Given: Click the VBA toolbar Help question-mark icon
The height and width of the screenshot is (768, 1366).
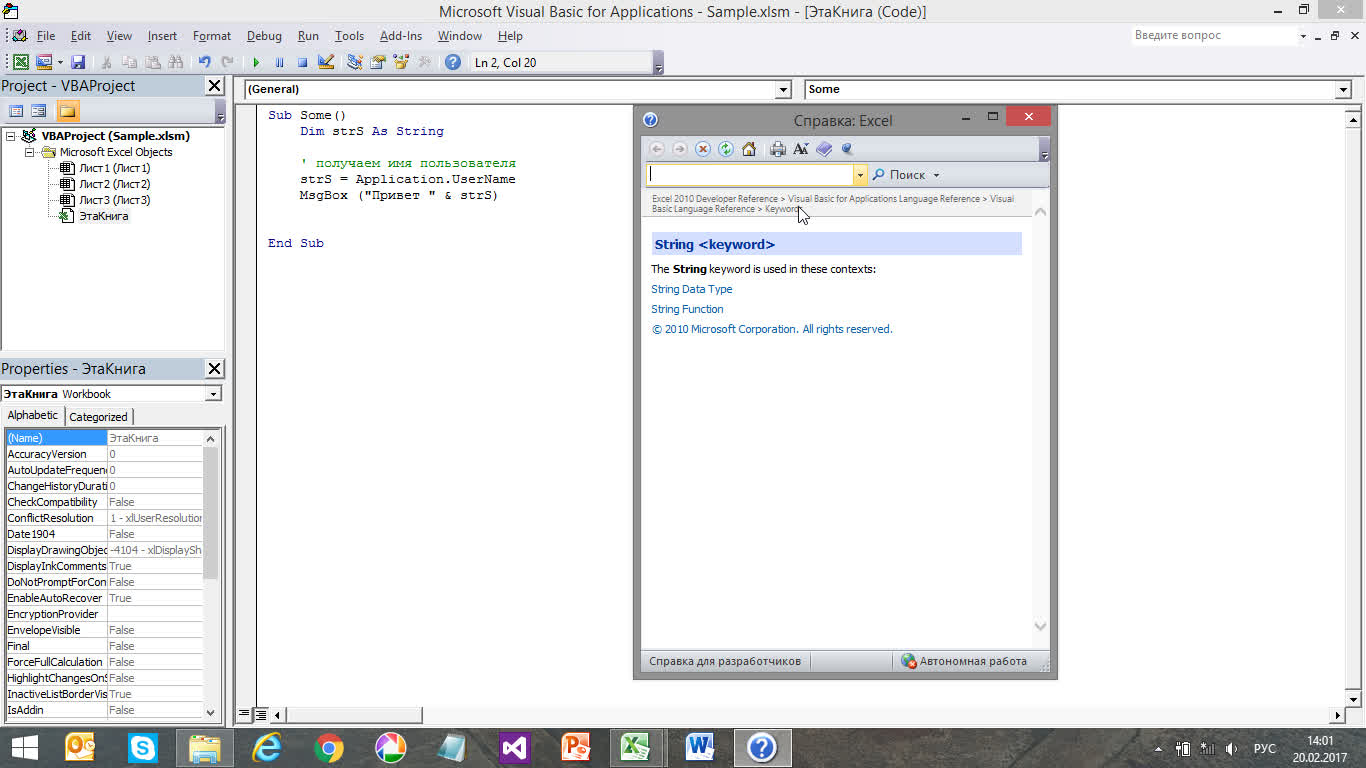Looking at the screenshot, I should pos(453,62).
